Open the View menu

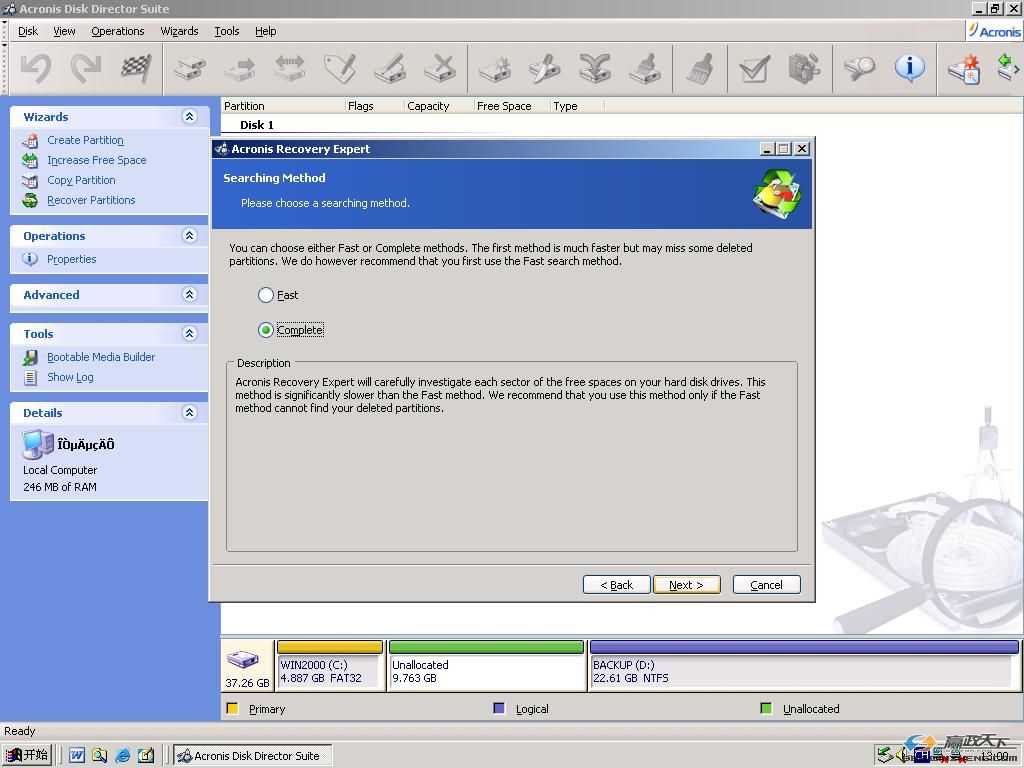(x=64, y=31)
